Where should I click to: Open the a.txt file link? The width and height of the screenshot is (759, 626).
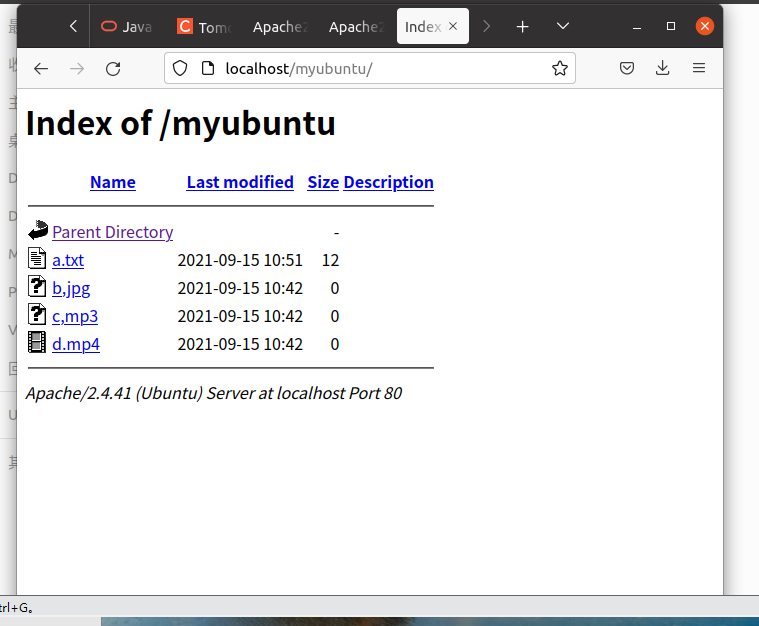[68, 260]
